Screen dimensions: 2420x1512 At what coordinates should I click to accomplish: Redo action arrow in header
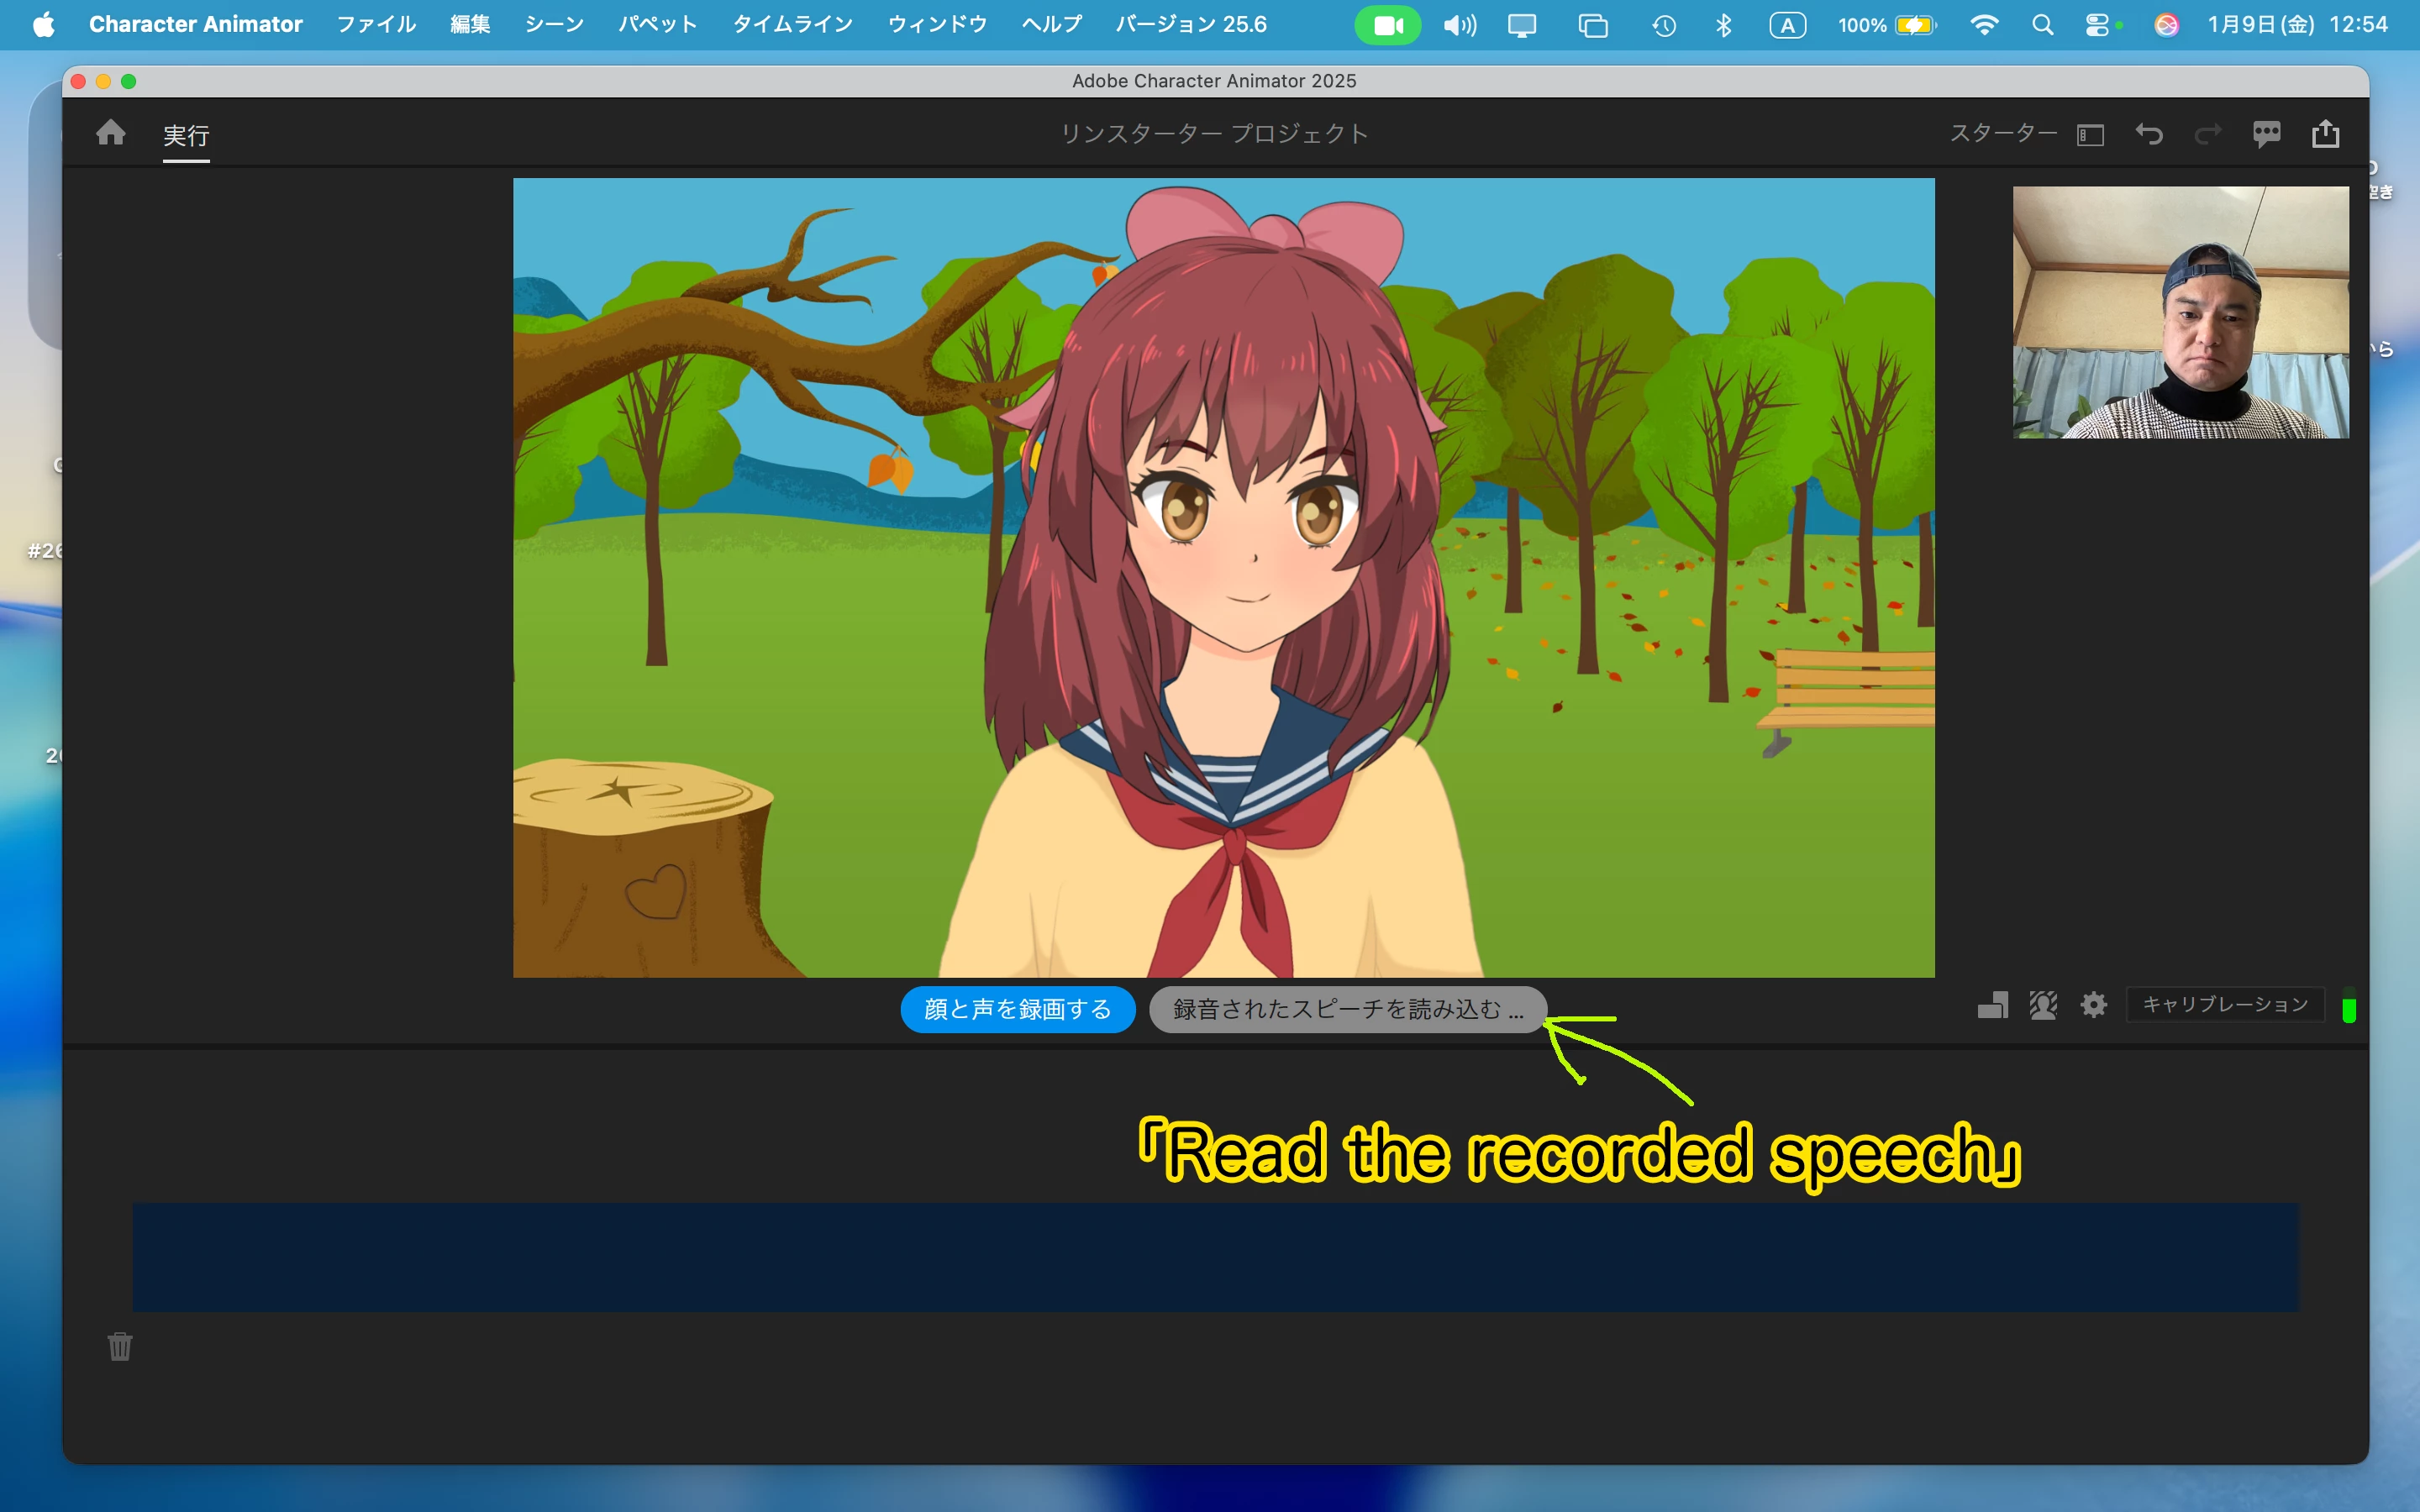2207,133
